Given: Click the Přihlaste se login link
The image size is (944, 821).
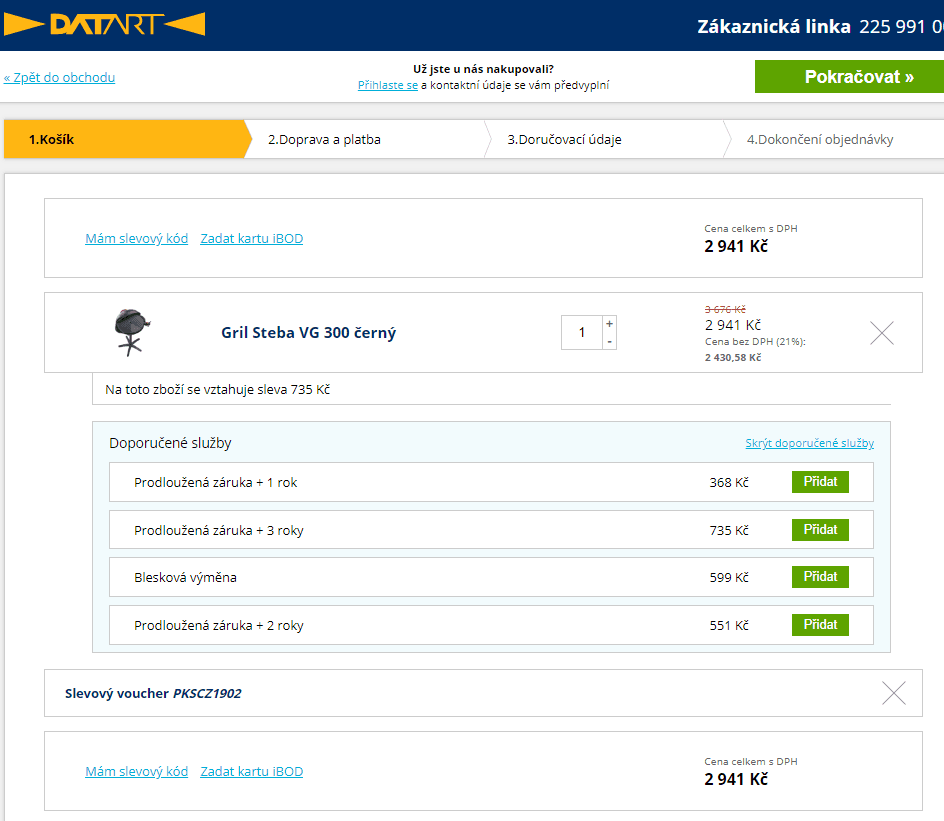Looking at the screenshot, I should pos(388,85).
